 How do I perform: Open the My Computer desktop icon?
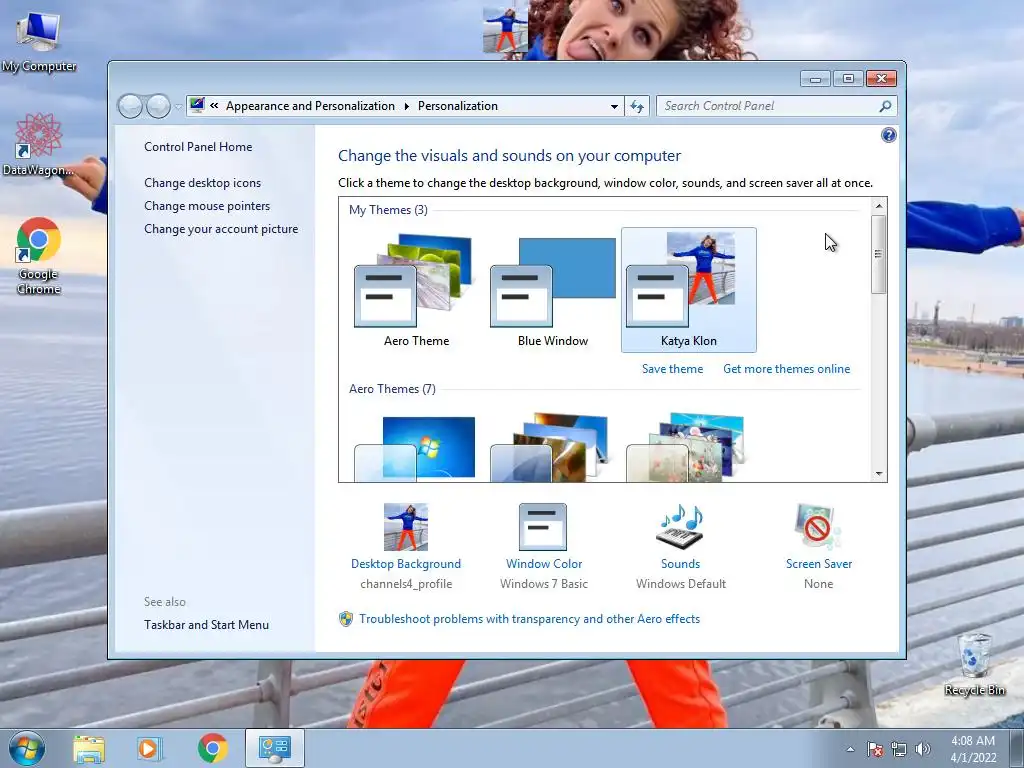[38, 42]
